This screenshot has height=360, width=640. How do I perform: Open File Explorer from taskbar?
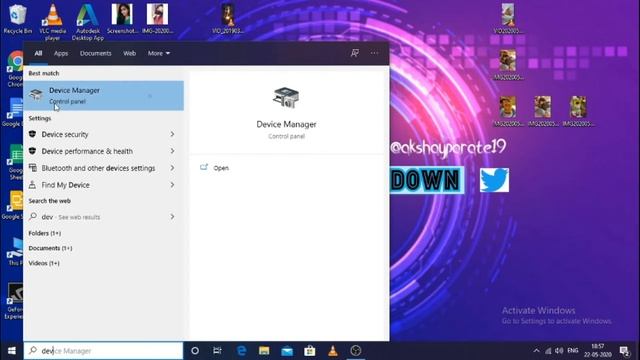[264, 351]
